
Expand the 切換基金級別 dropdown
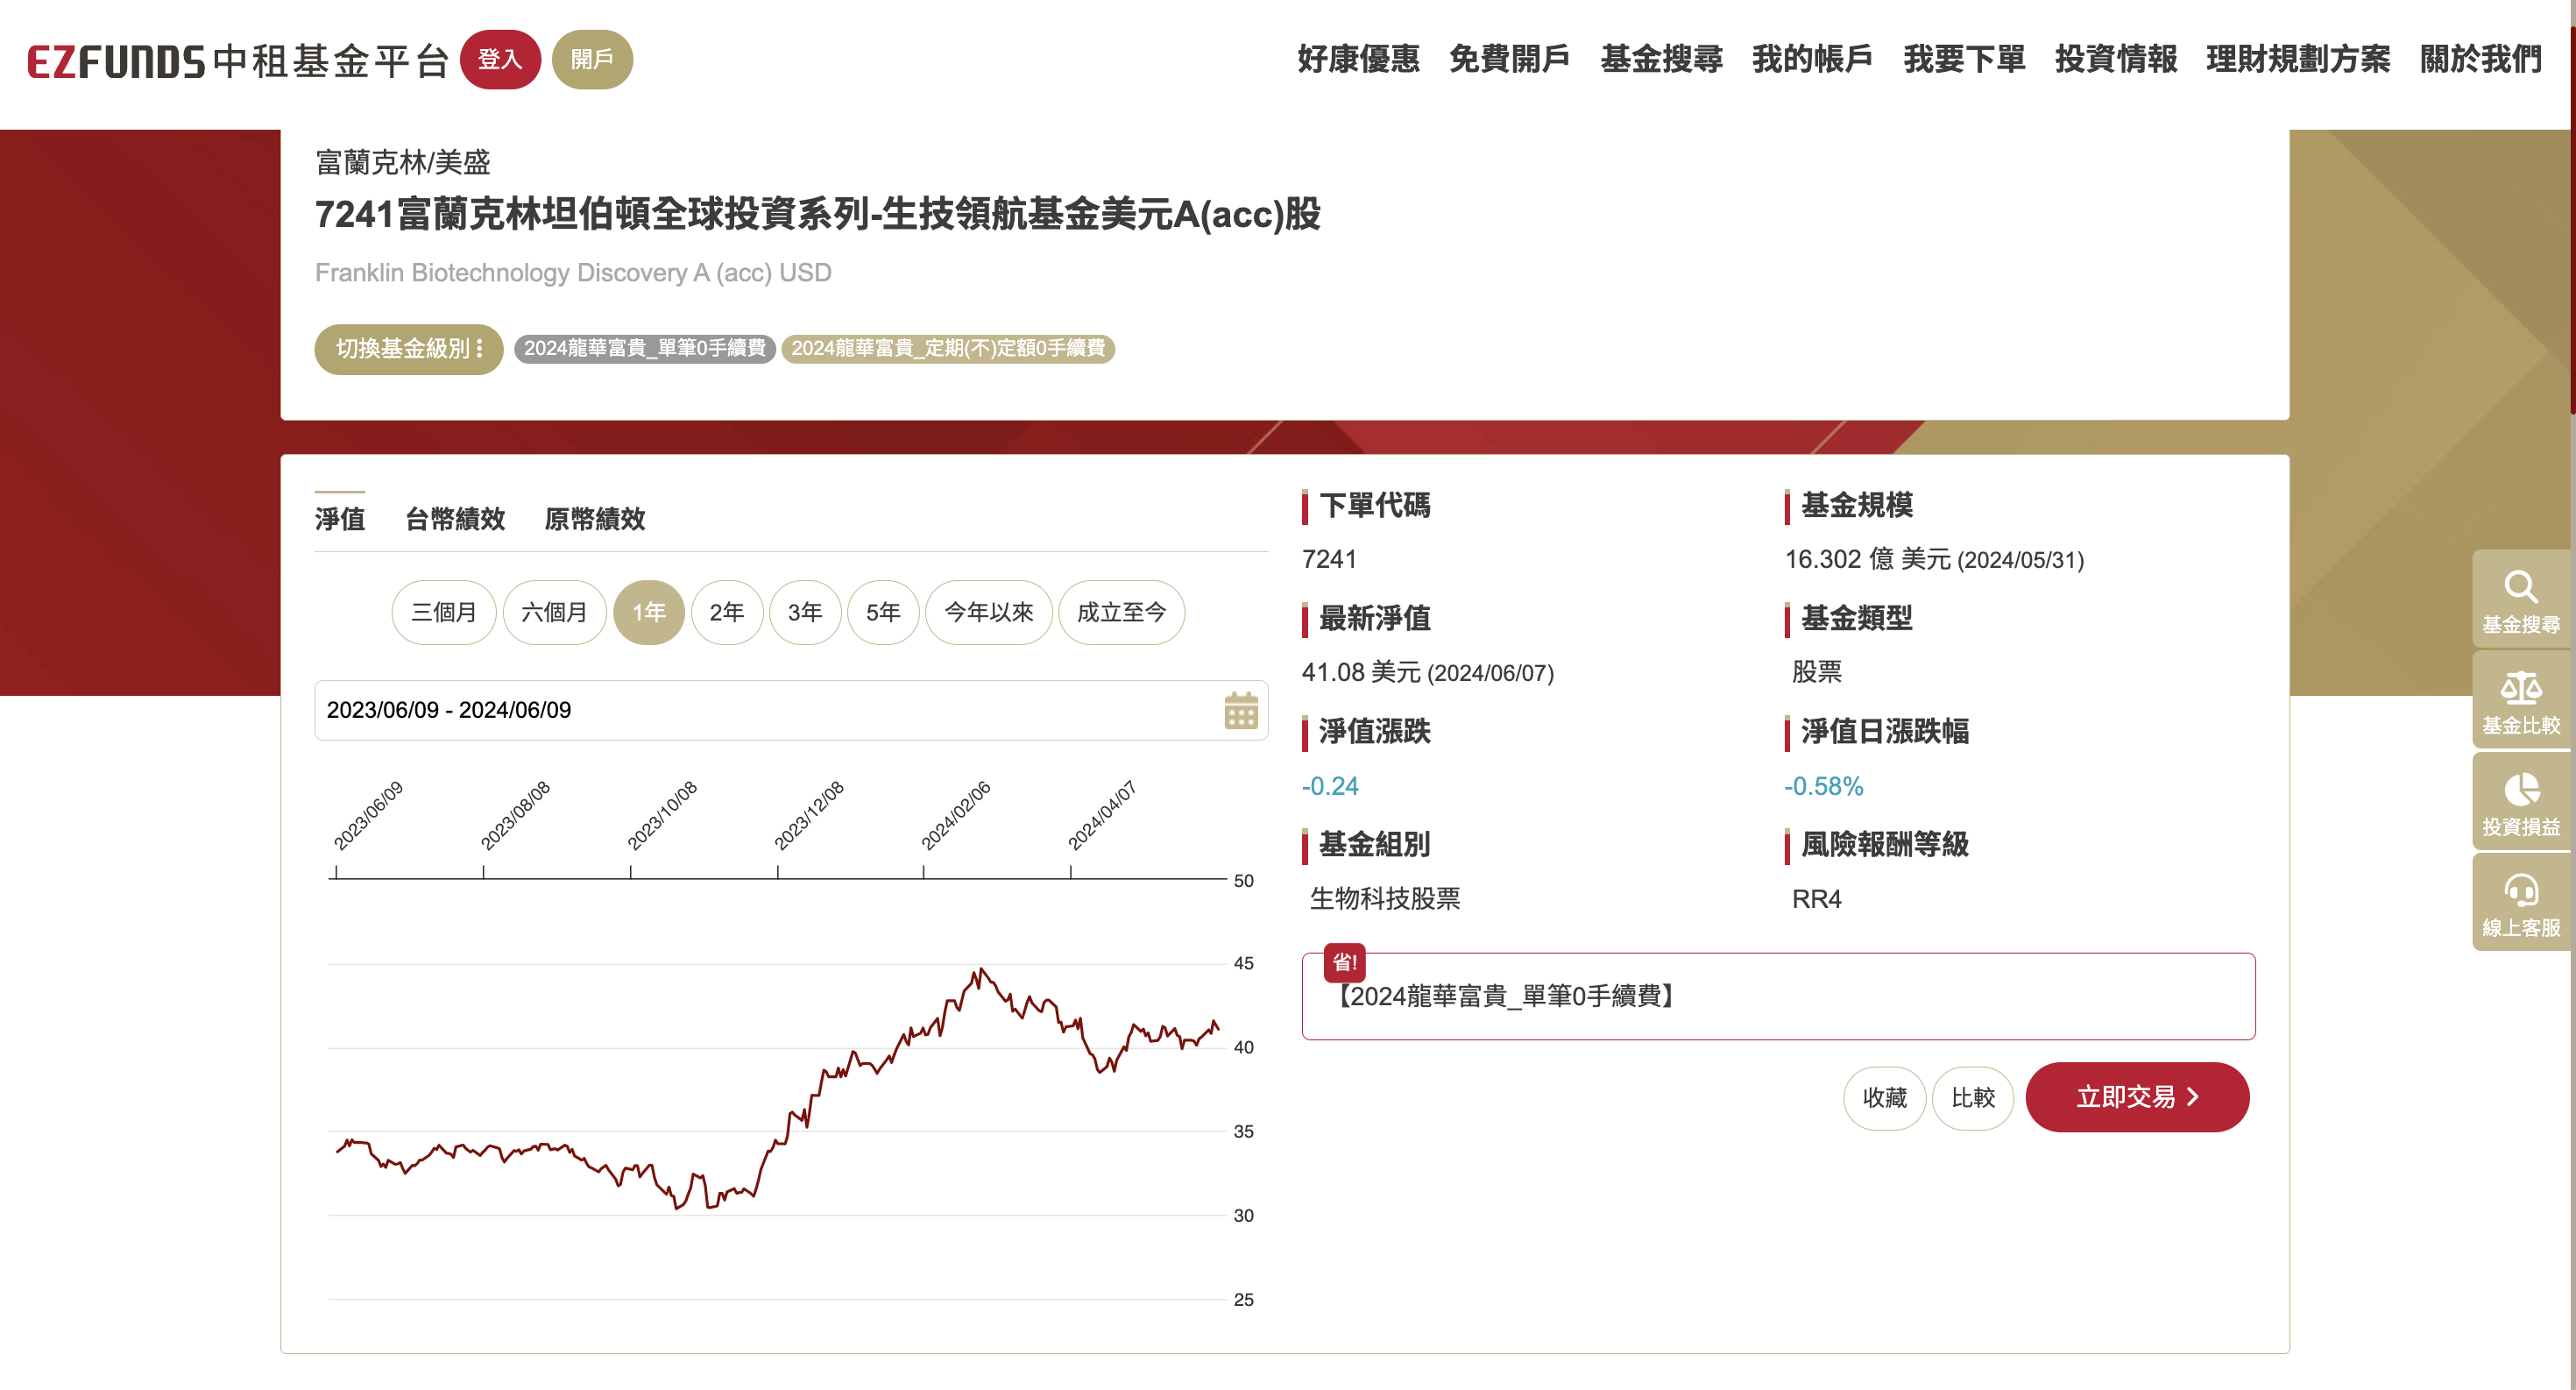(409, 349)
